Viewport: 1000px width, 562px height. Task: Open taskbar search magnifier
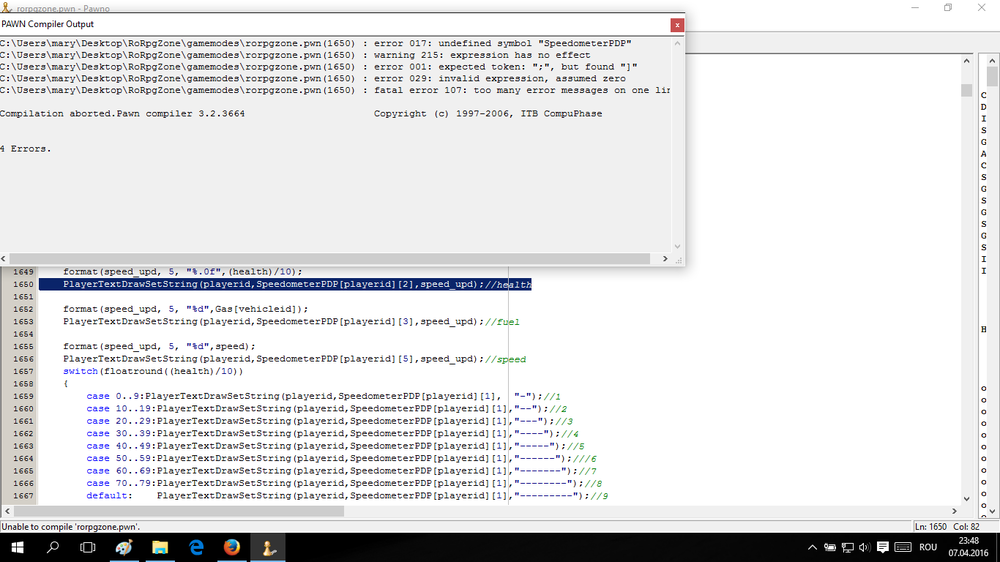click(53, 547)
